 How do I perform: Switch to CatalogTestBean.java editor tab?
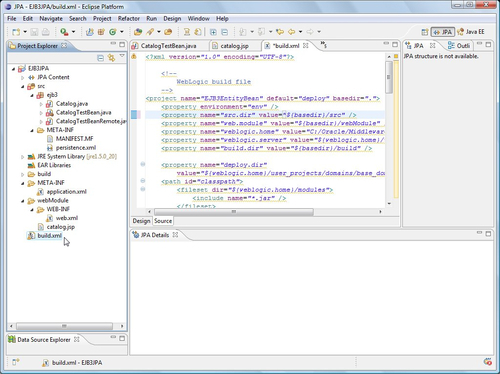click(x=168, y=46)
